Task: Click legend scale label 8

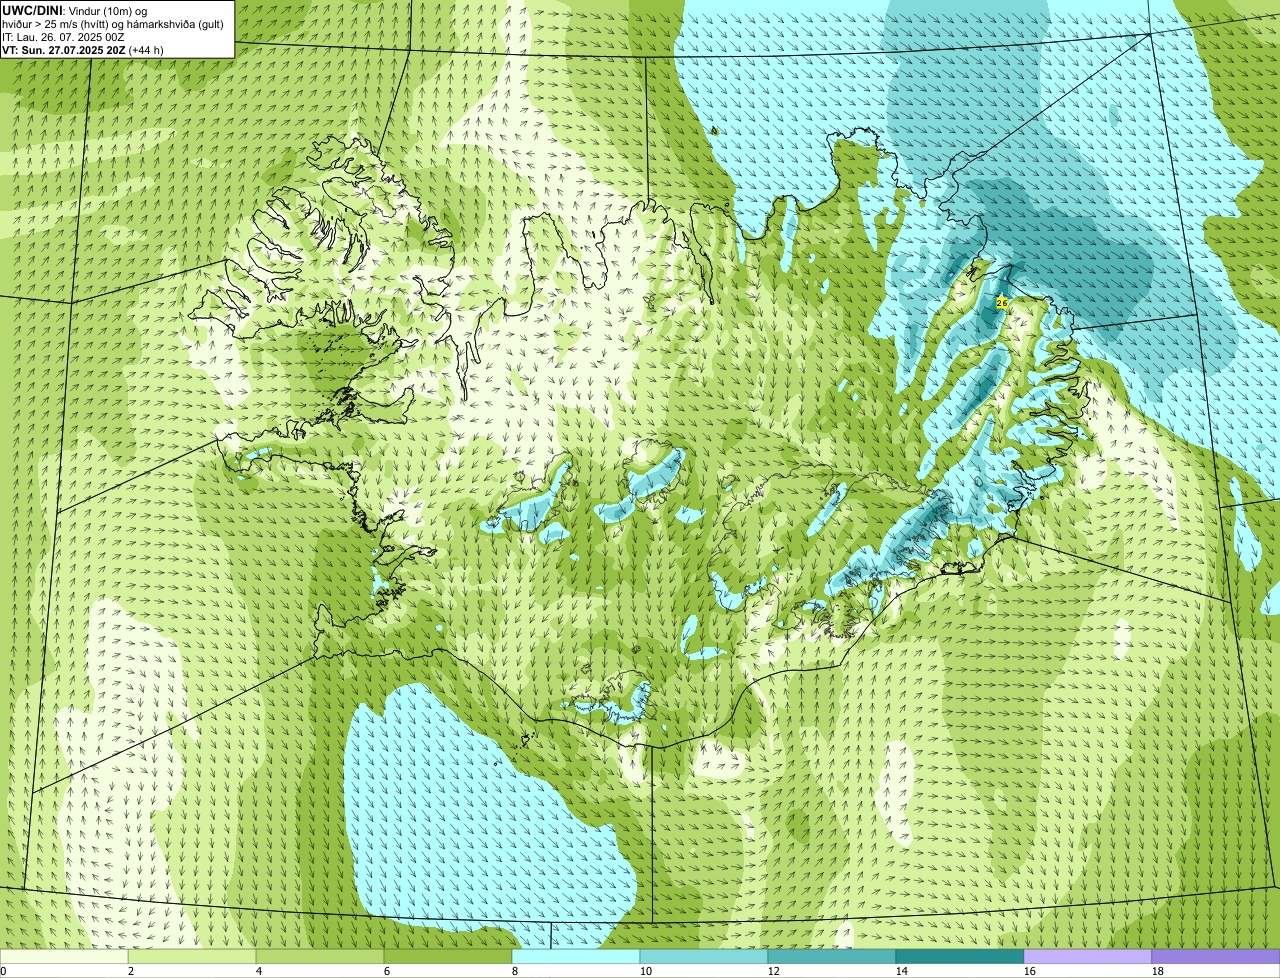Action: (515, 971)
